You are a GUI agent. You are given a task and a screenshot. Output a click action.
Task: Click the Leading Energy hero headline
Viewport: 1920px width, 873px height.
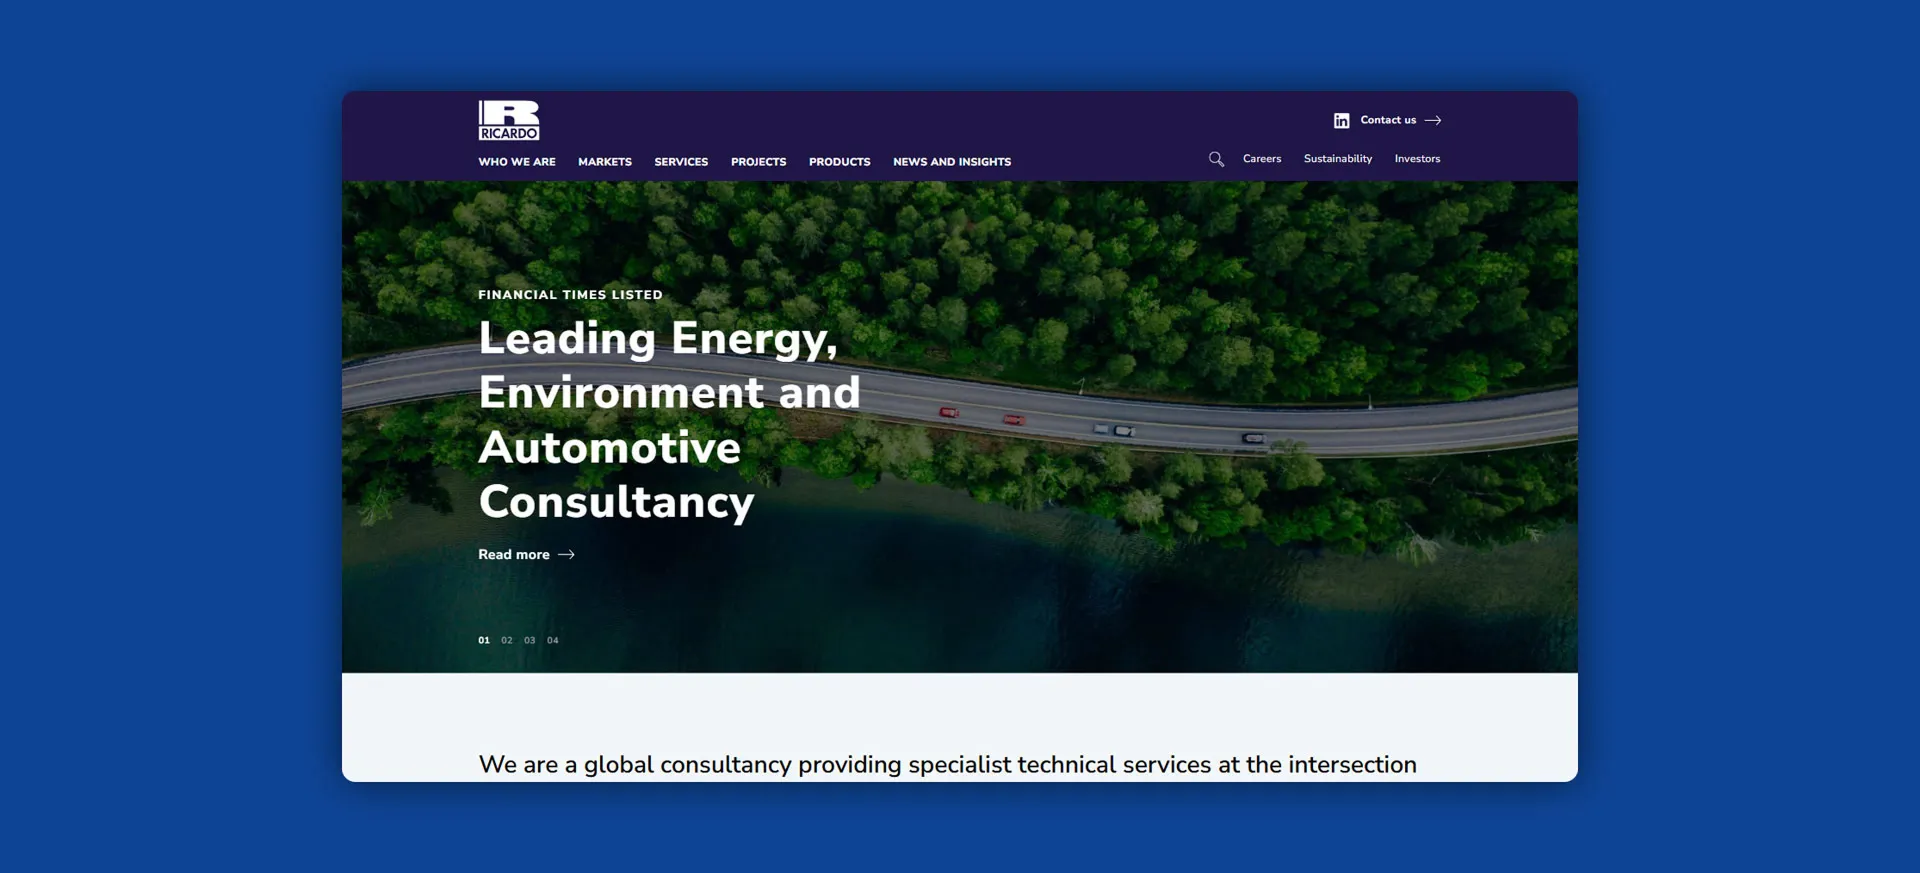click(668, 420)
